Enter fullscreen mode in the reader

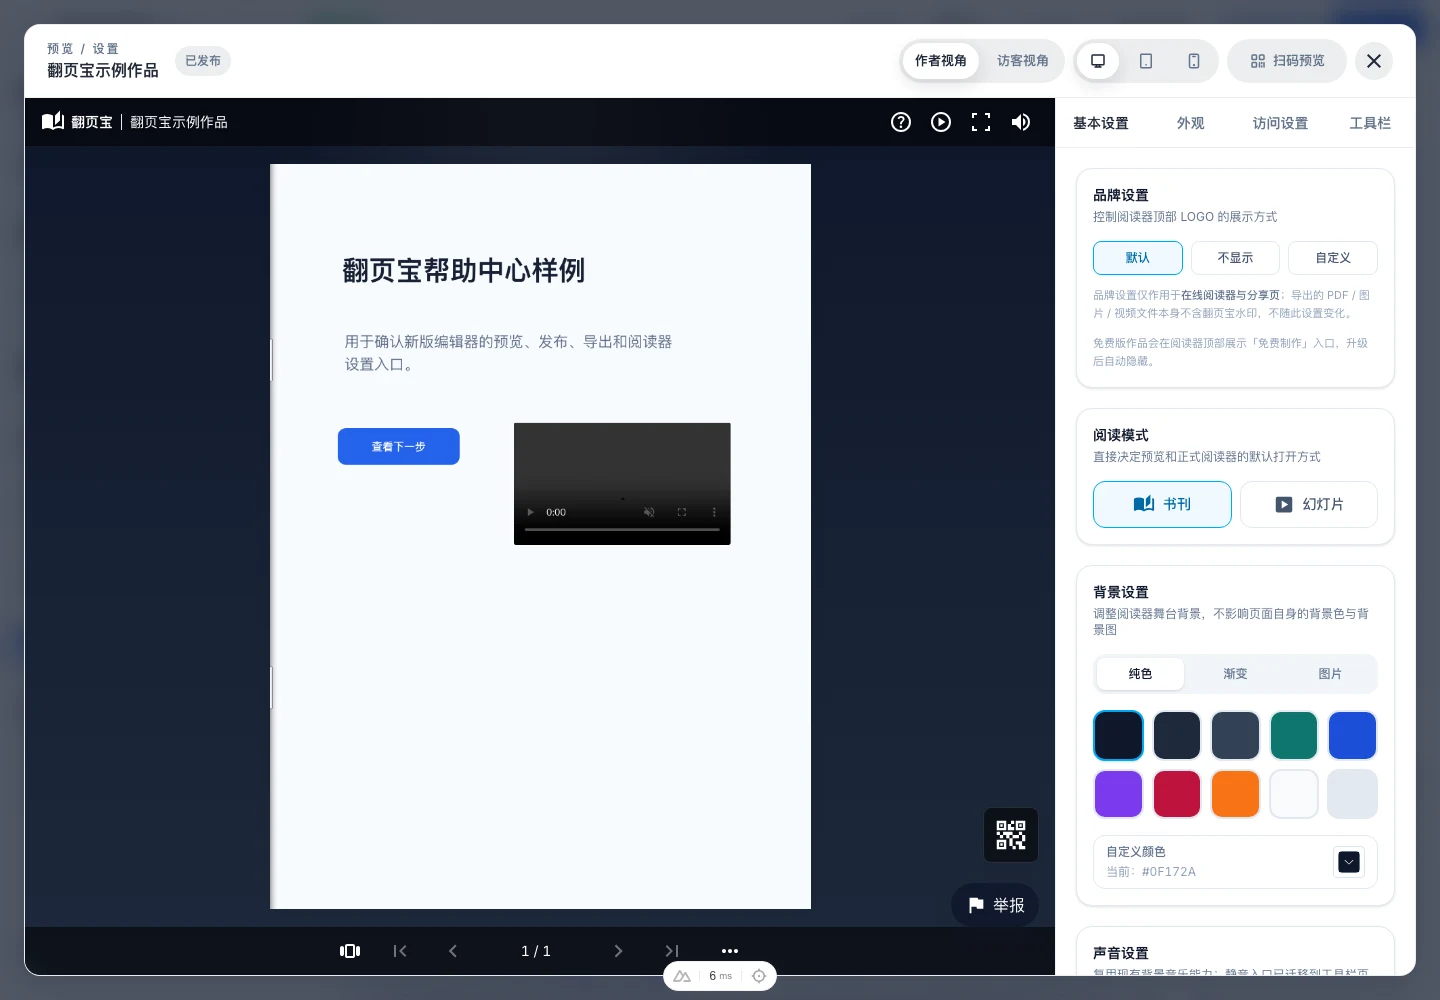click(981, 122)
